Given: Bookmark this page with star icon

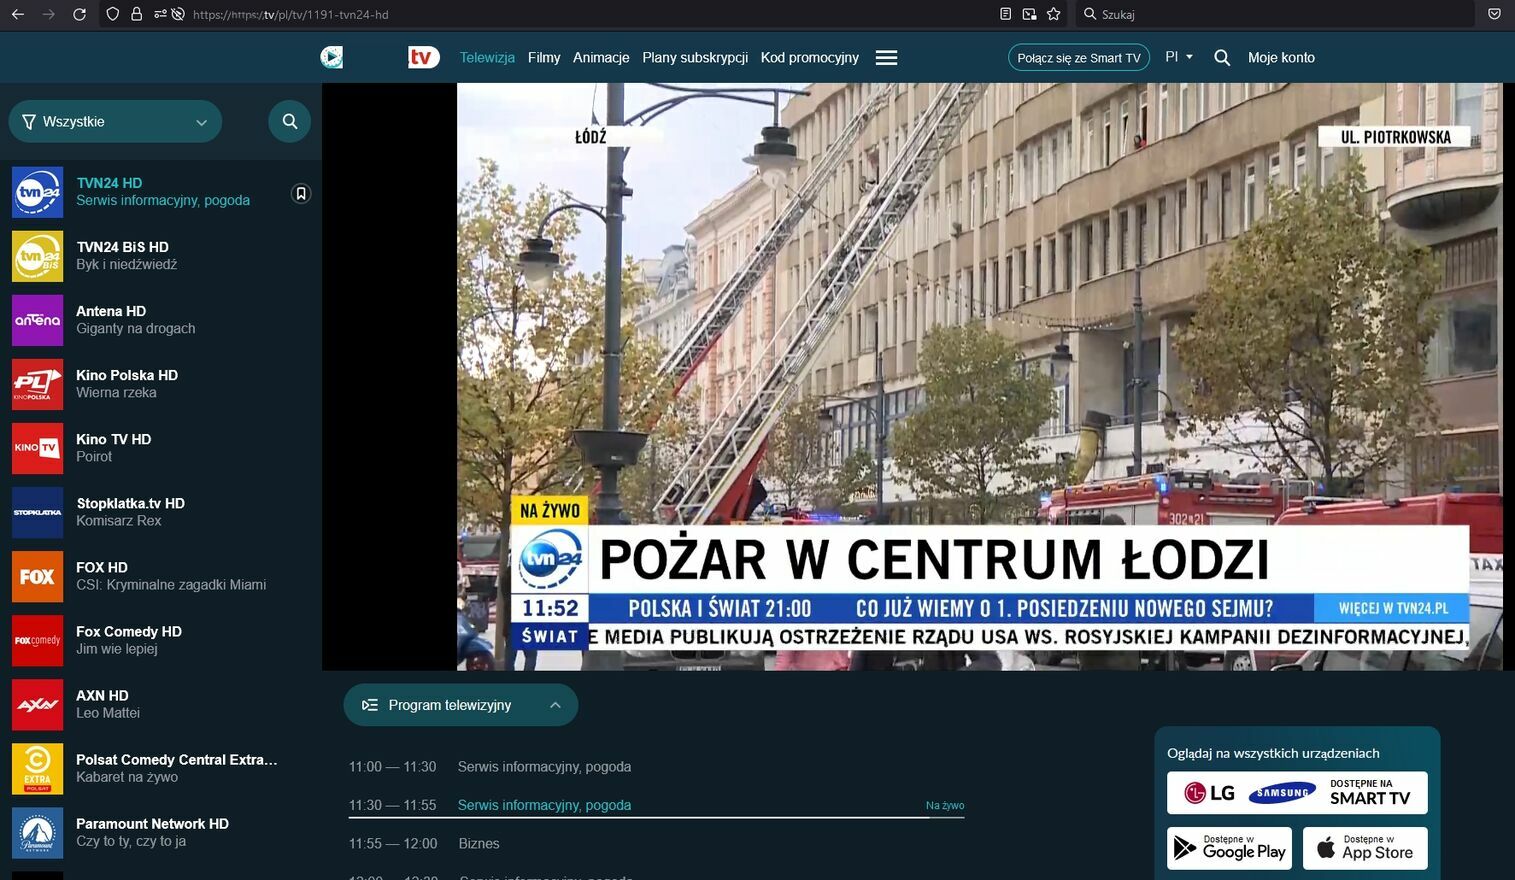Looking at the screenshot, I should (x=1053, y=14).
